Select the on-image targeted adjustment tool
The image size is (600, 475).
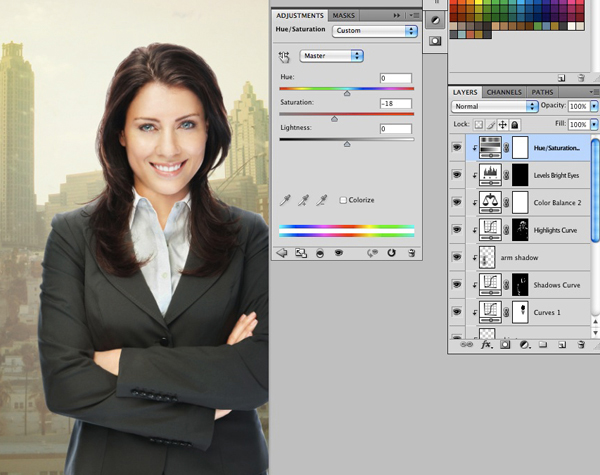[284, 57]
